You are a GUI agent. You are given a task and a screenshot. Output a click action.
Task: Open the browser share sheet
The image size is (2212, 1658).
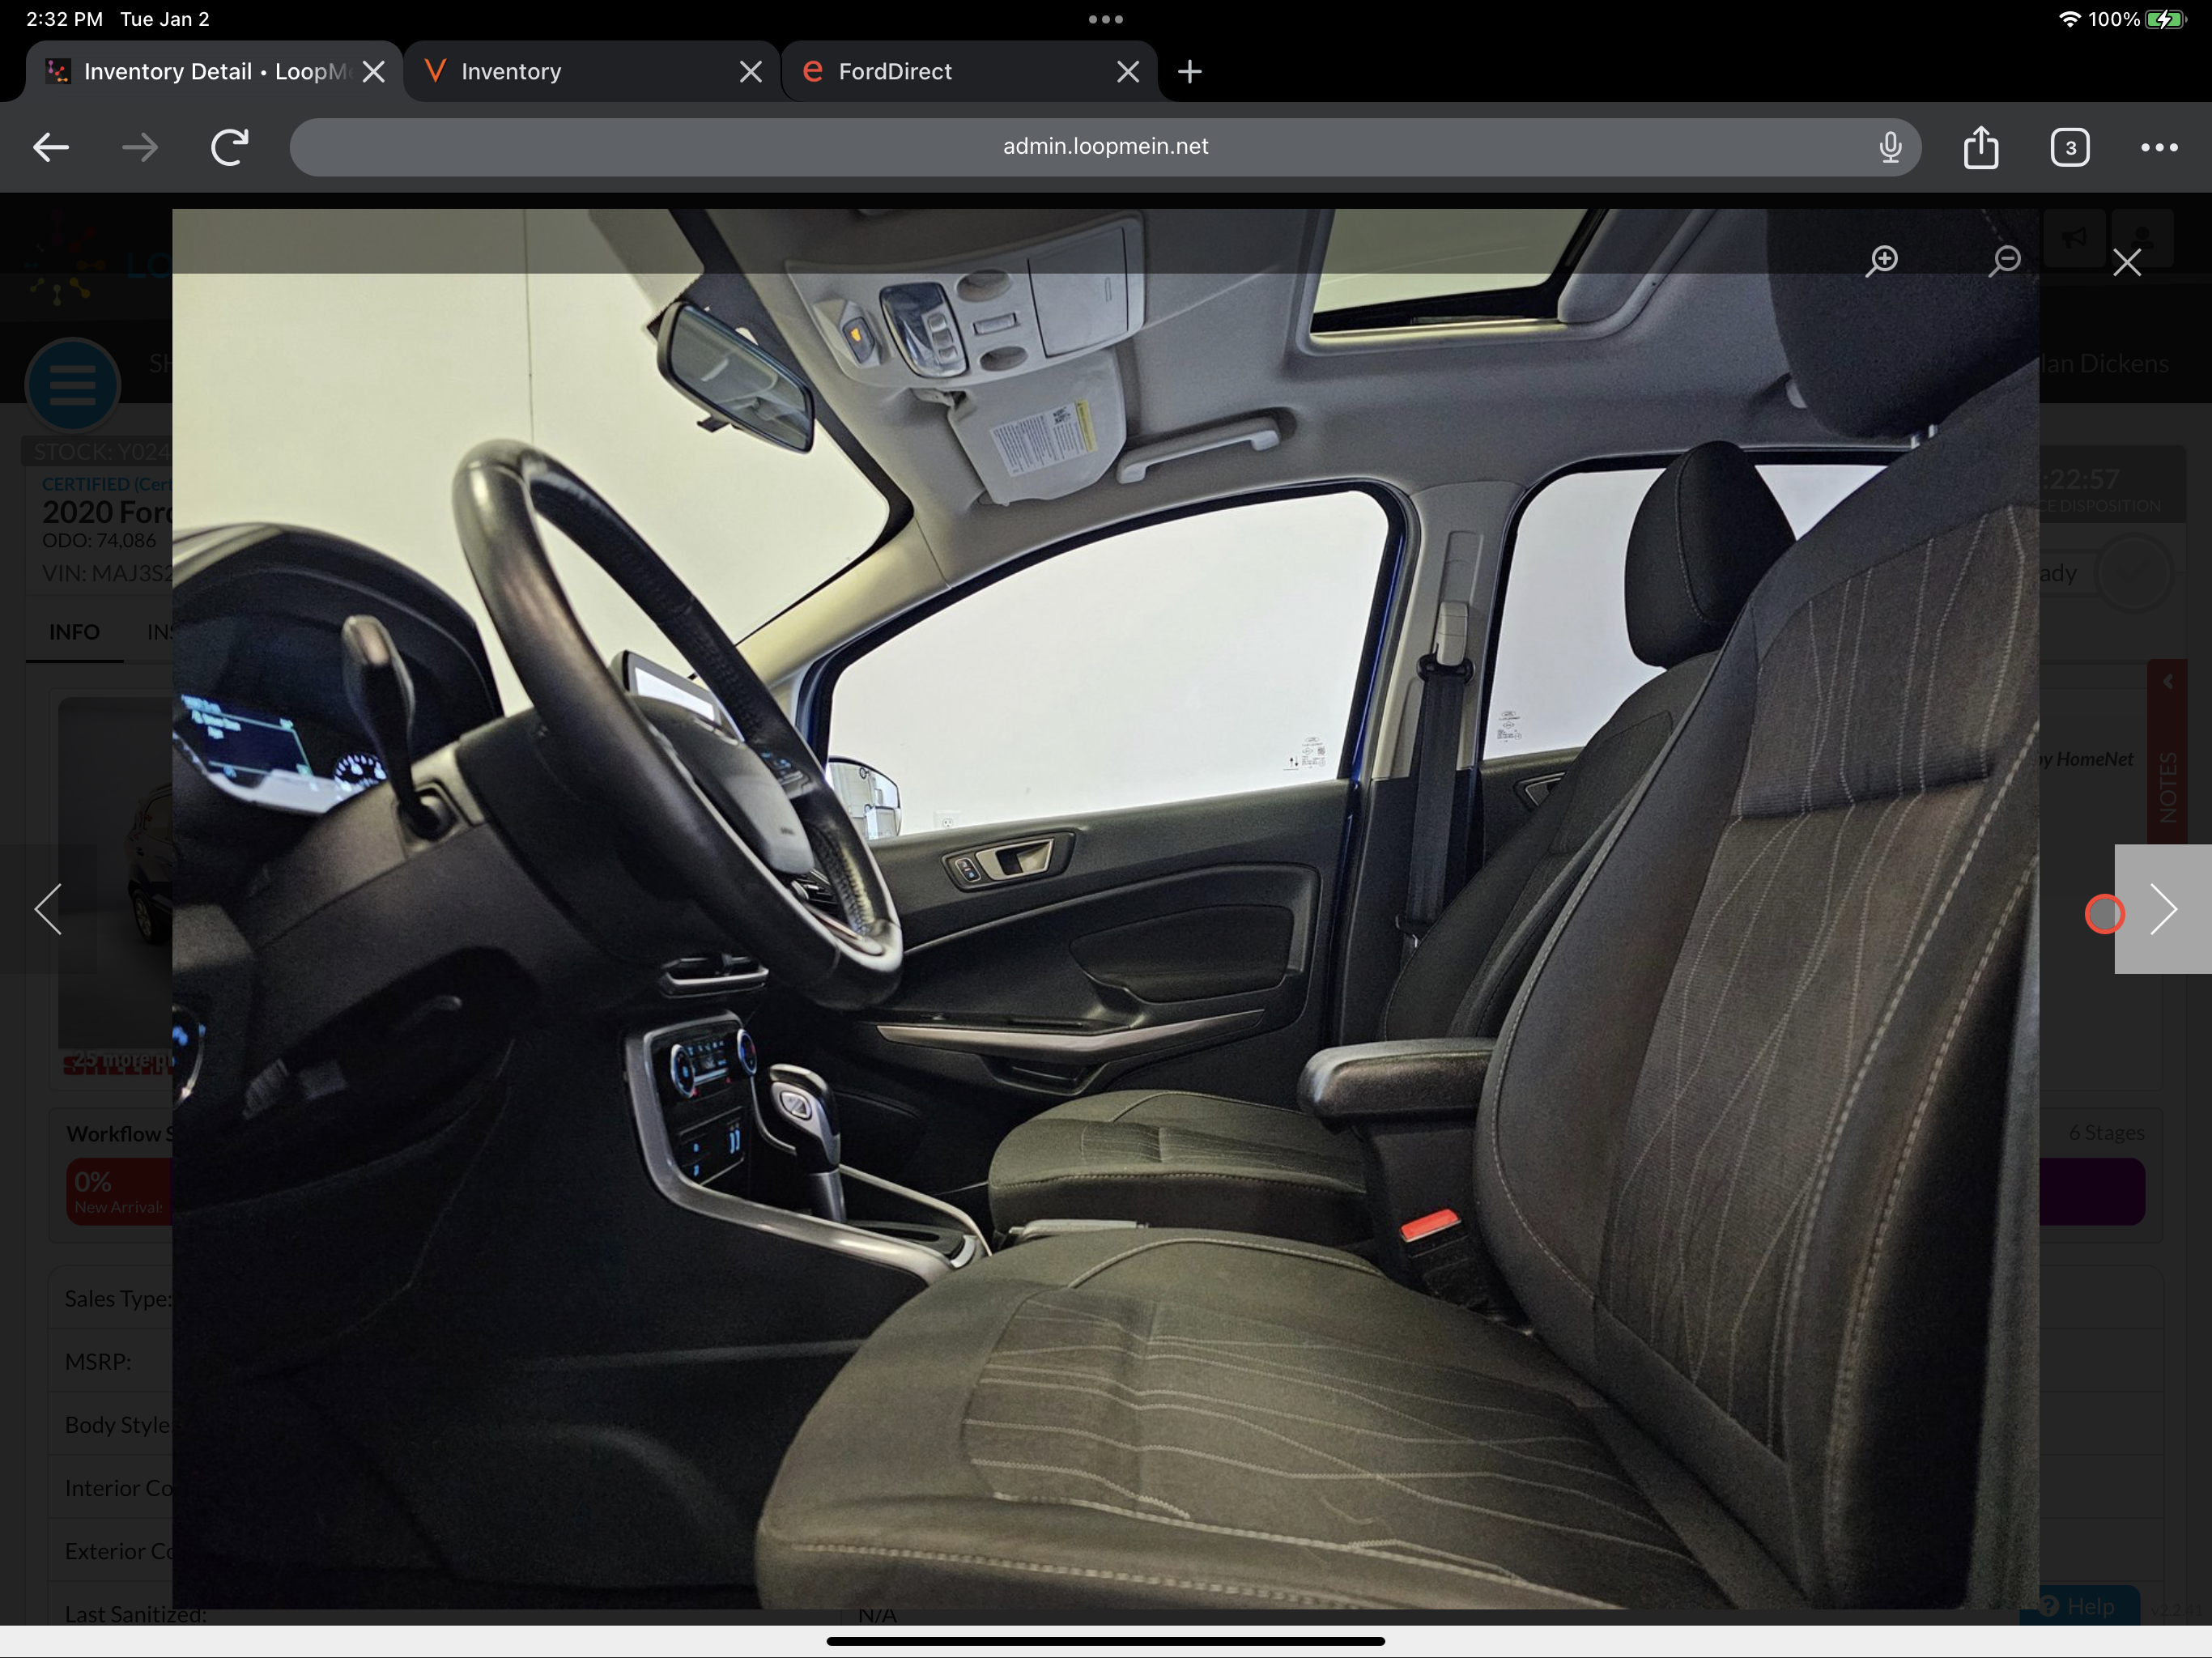[x=1981, y=147]
